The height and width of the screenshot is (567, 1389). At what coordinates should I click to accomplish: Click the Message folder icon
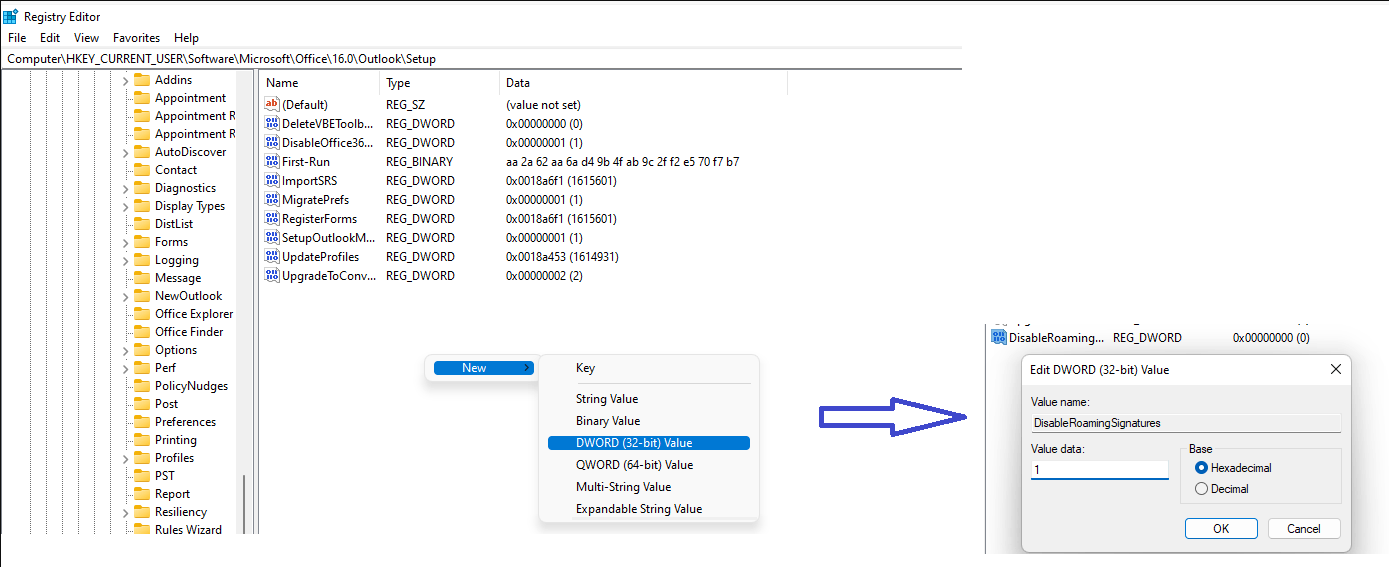tap(141, 278)
